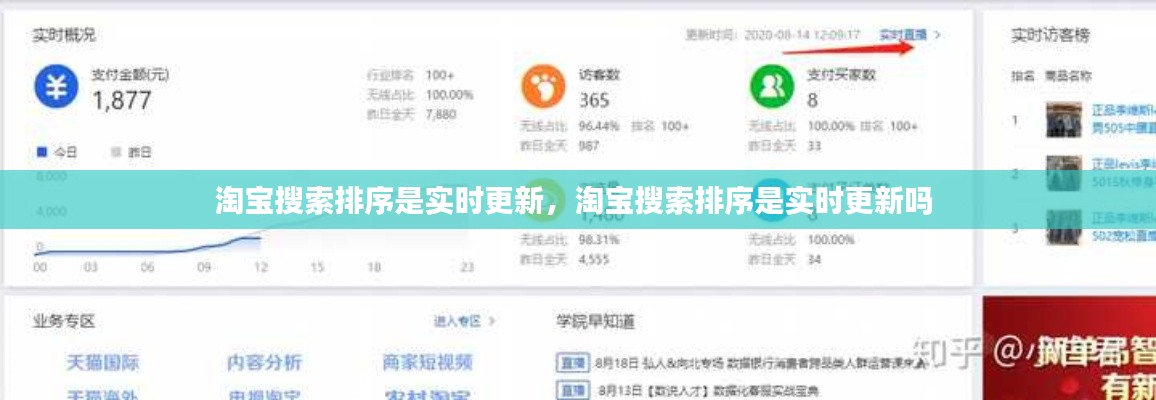Image resolution: width=1156 pixels, height=400 pixels.
Task: Toggle the 今日 blue legend marker
Action: click(42, 152)
